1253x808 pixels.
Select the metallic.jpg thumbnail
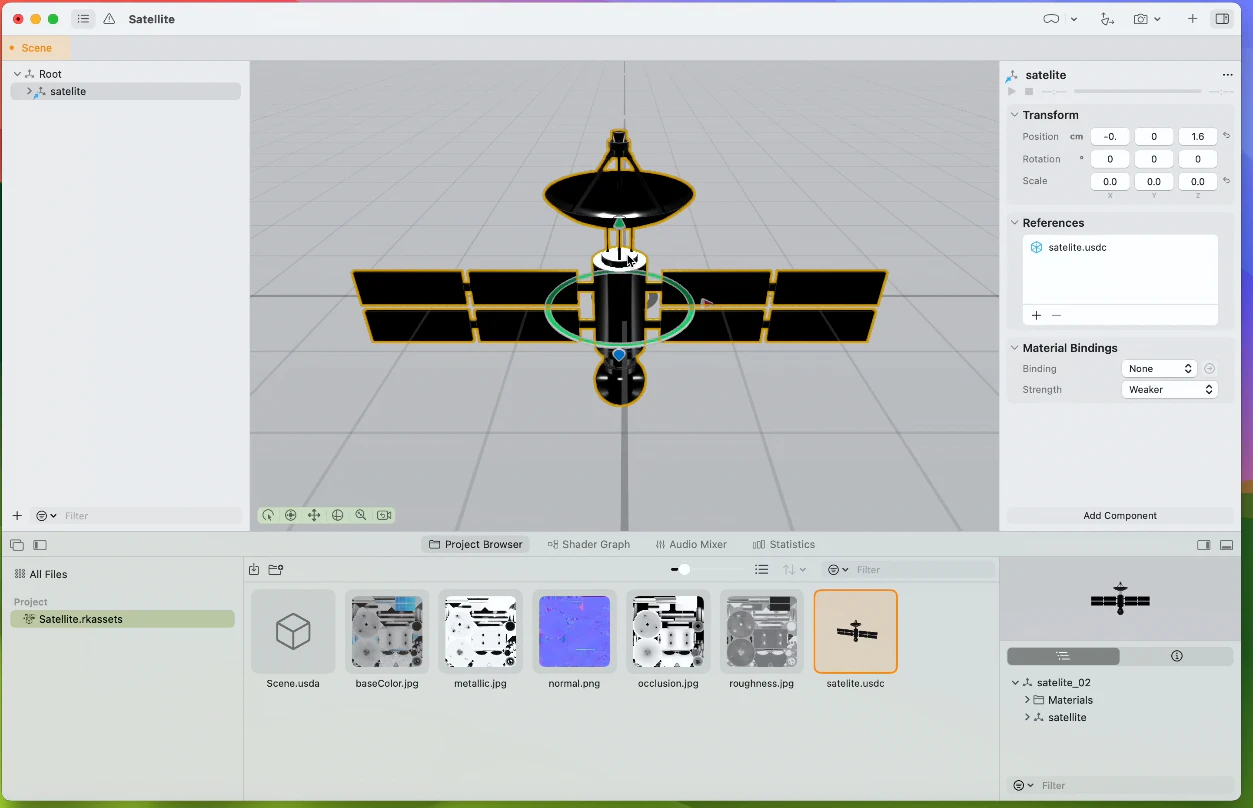(x=481, y=631)
